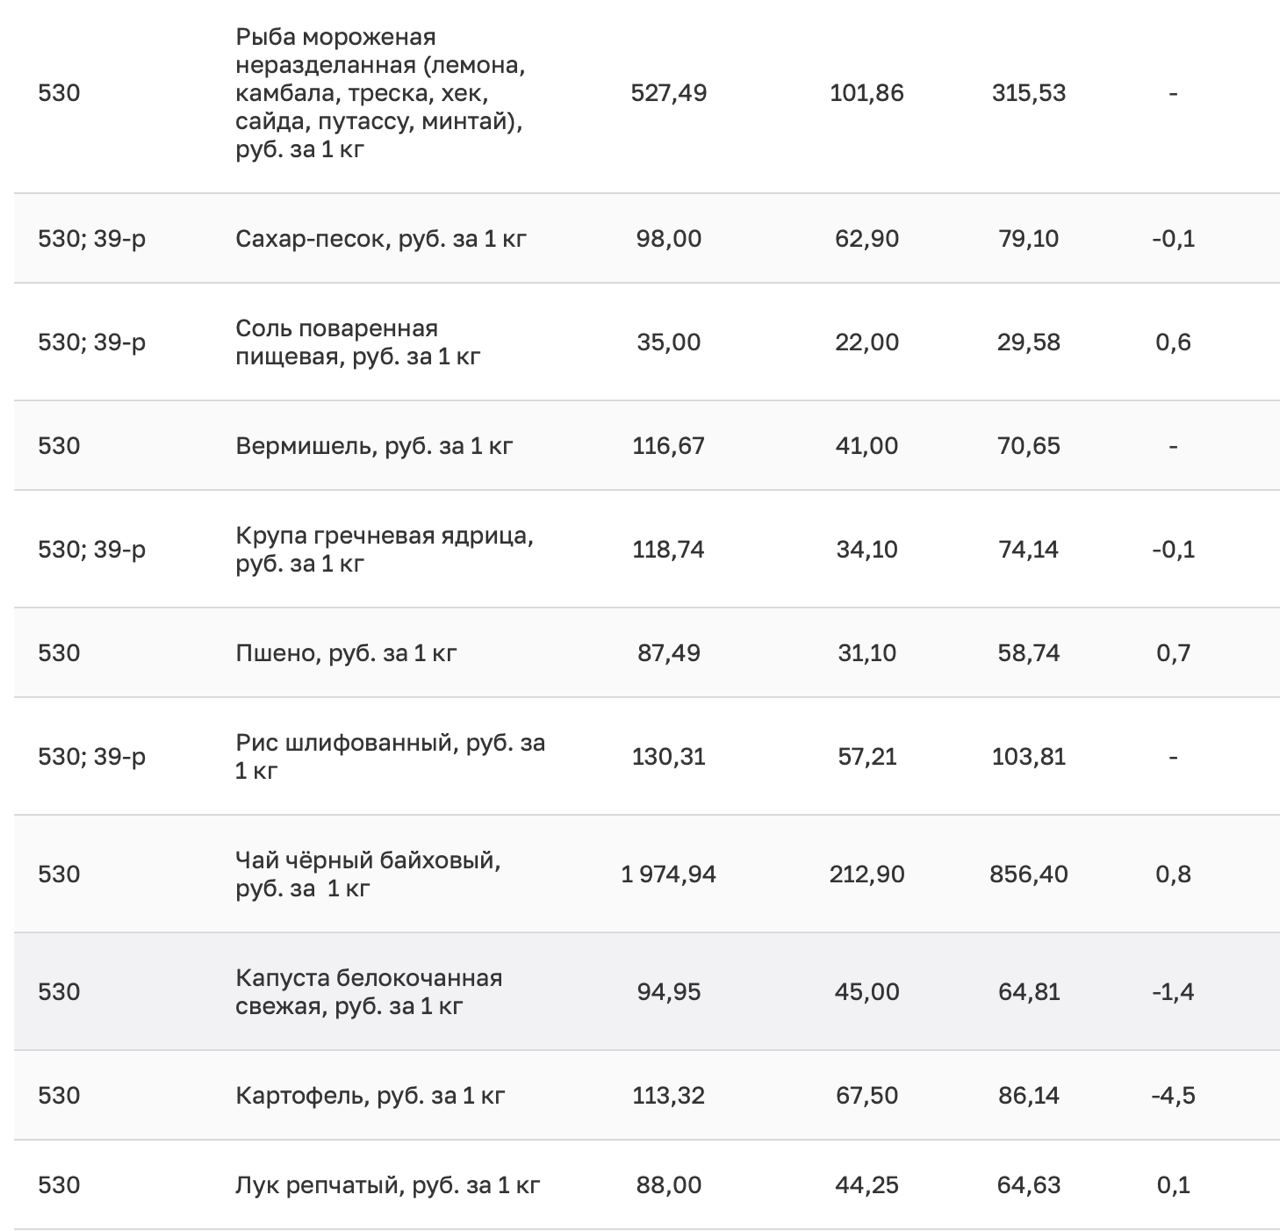Click the 527,49 price value
The image size is (1280, 1231).
[x=668, y=93]
